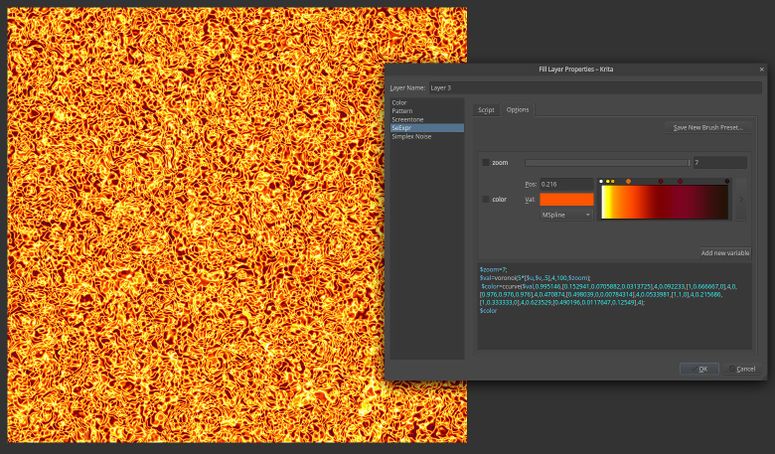Switch to the Script tab
Screen dimensions: 775x454
[486, 110]
